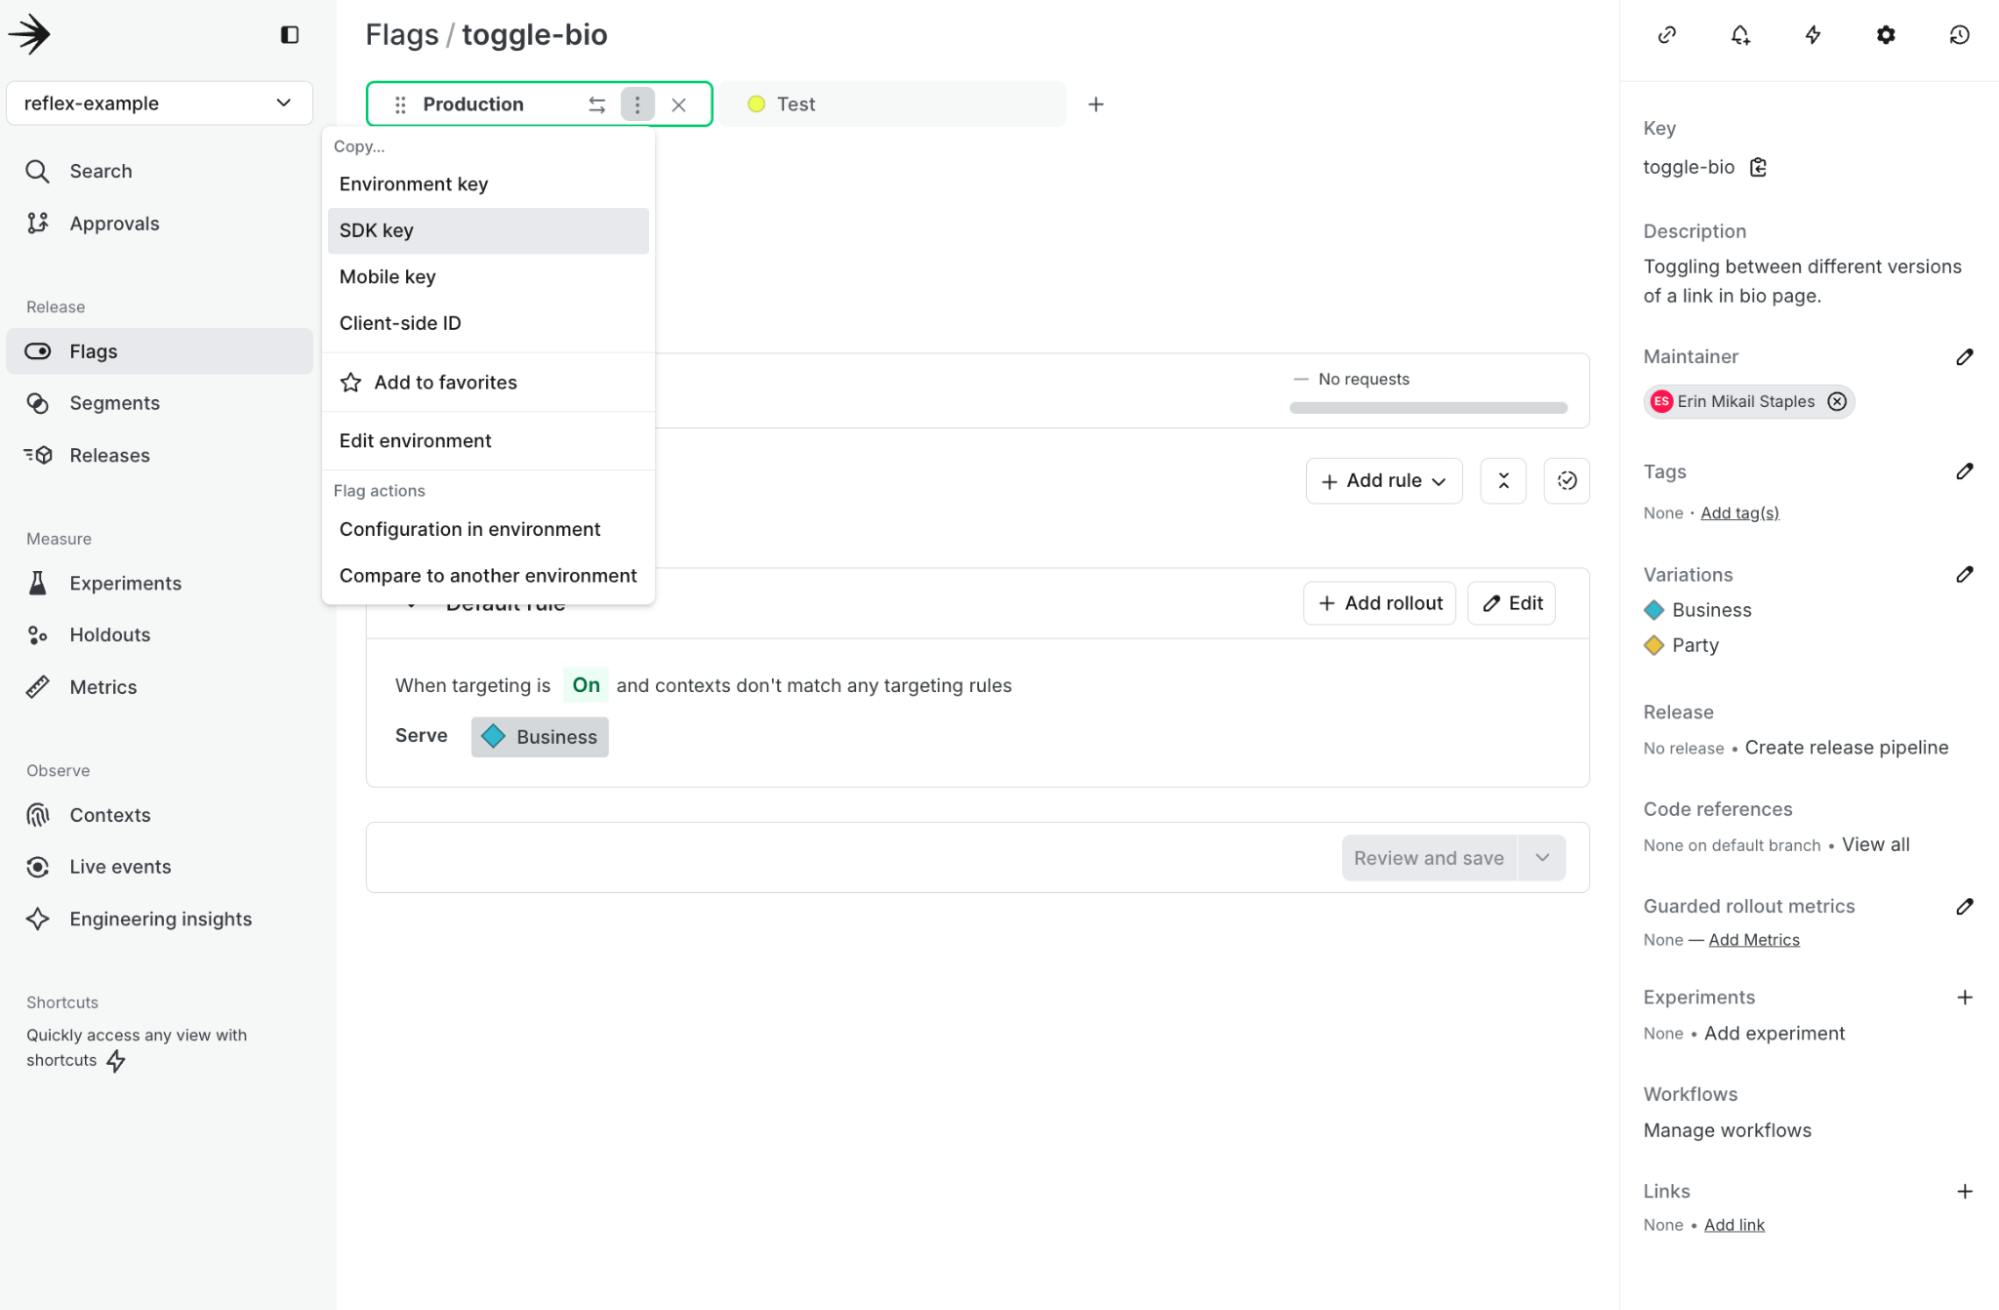The image size is (1999, 1310).
Task: Switch to the Test environment tab
Action: click(x=795, y=105)
